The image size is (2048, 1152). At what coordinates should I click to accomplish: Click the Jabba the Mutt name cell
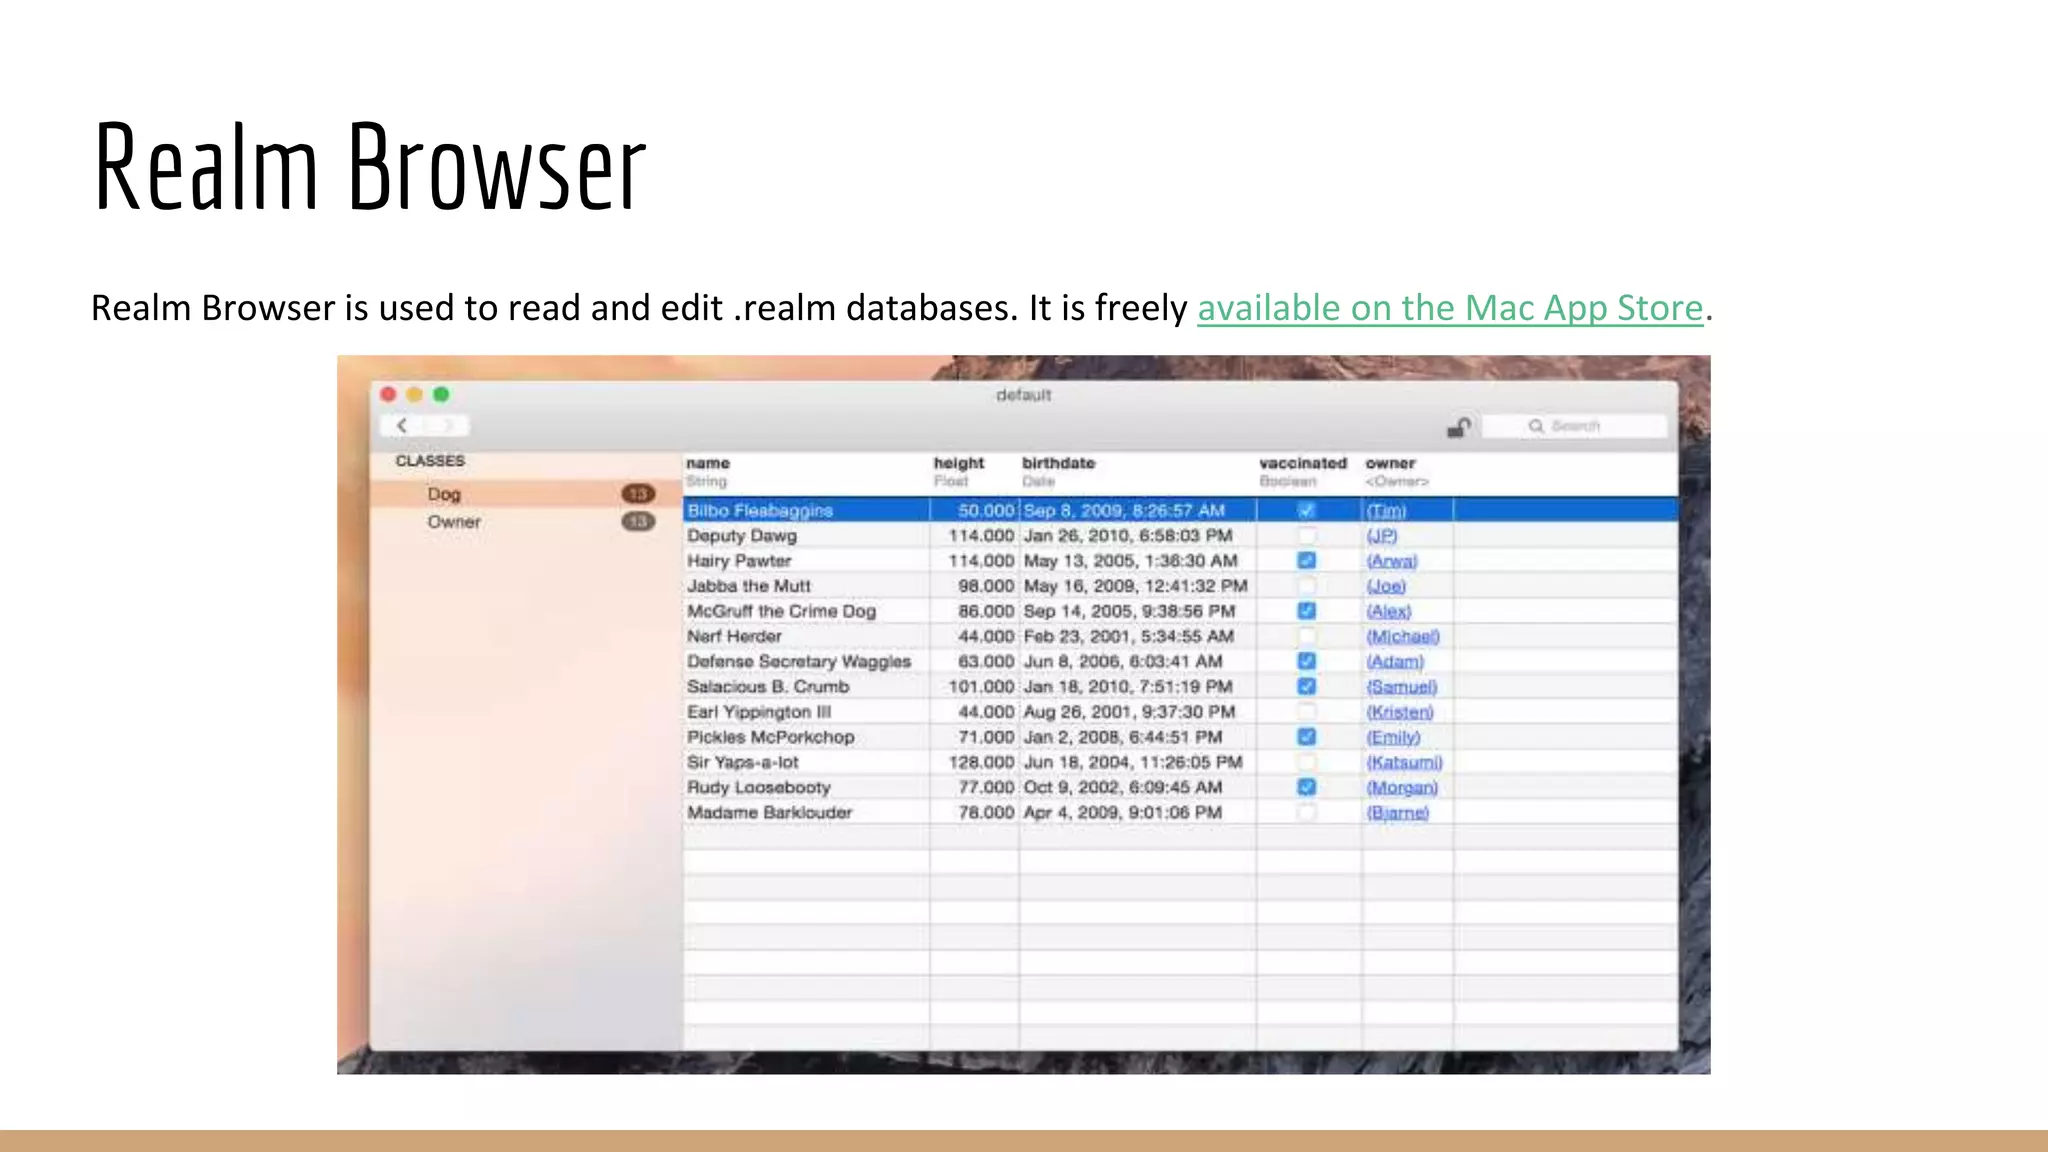coord(806,585)
